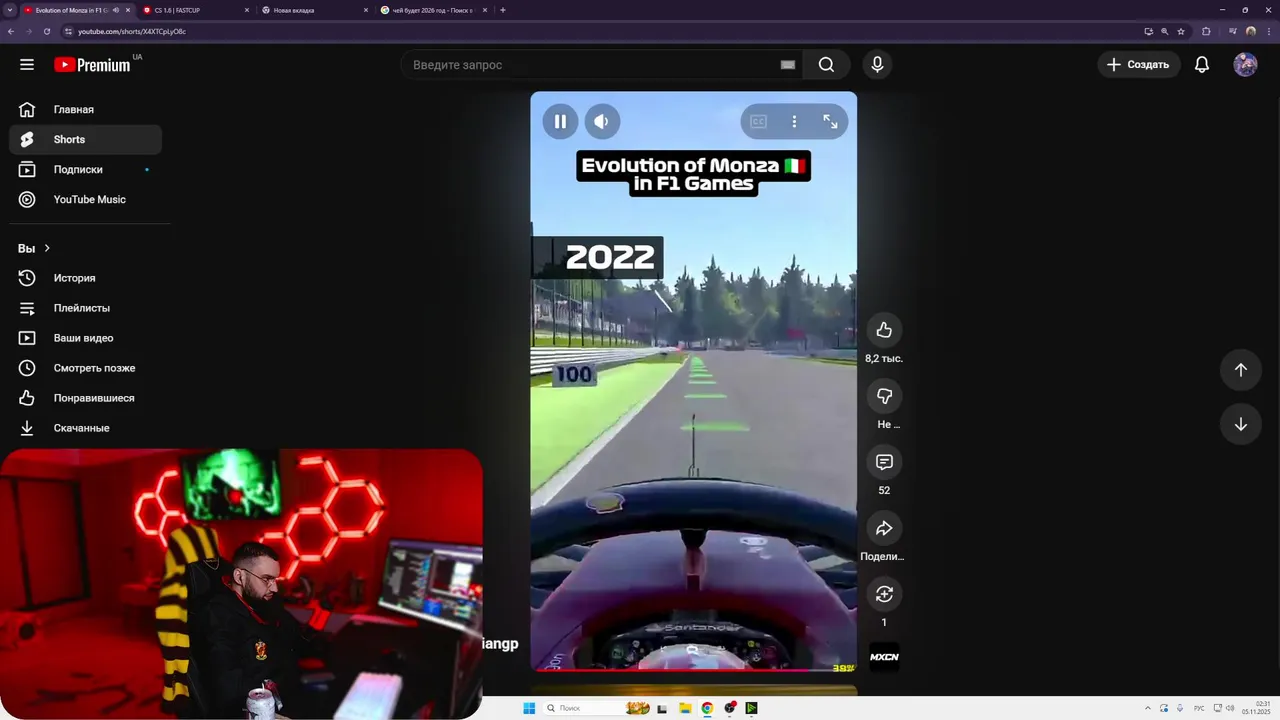This screenshot has height=720, width=1280.
Task: Go to next Short with down arrow
Action: pyautogui.click(x=1240, y=424)
